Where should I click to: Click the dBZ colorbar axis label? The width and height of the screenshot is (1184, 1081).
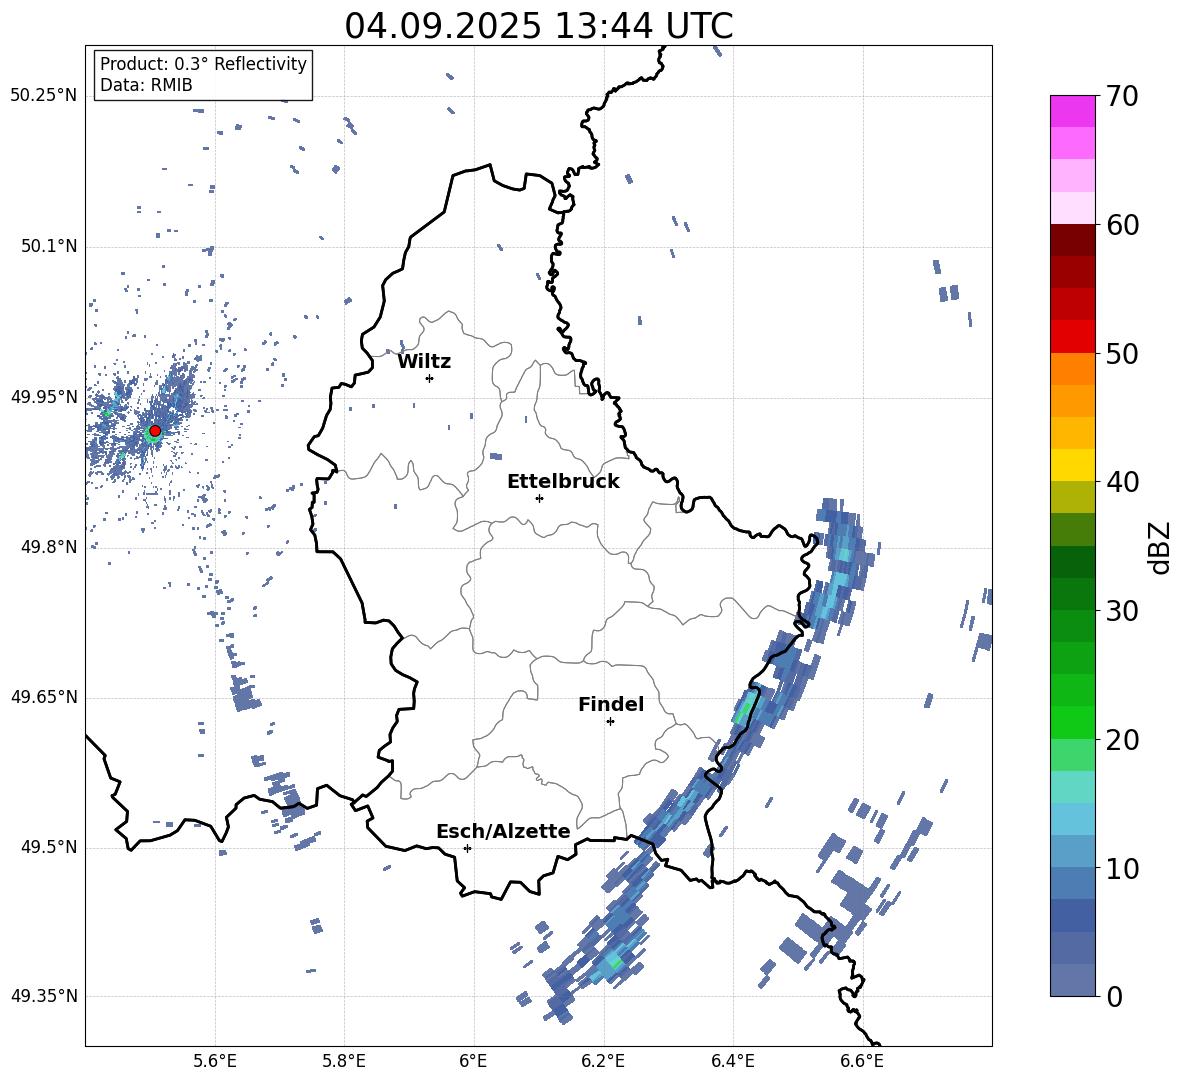click(1160, 547)
